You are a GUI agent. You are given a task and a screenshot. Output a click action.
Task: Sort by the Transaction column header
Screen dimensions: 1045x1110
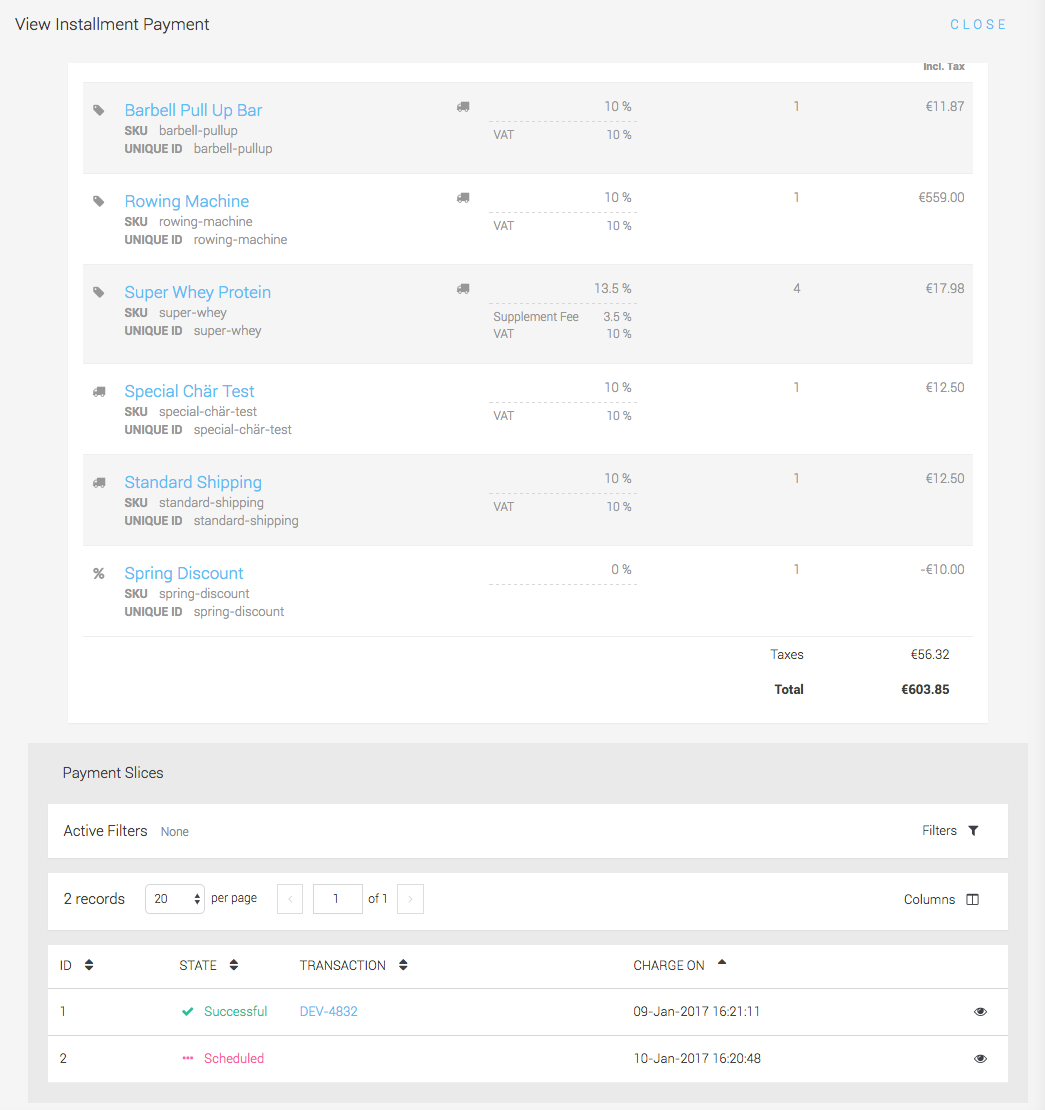[403, 965]
